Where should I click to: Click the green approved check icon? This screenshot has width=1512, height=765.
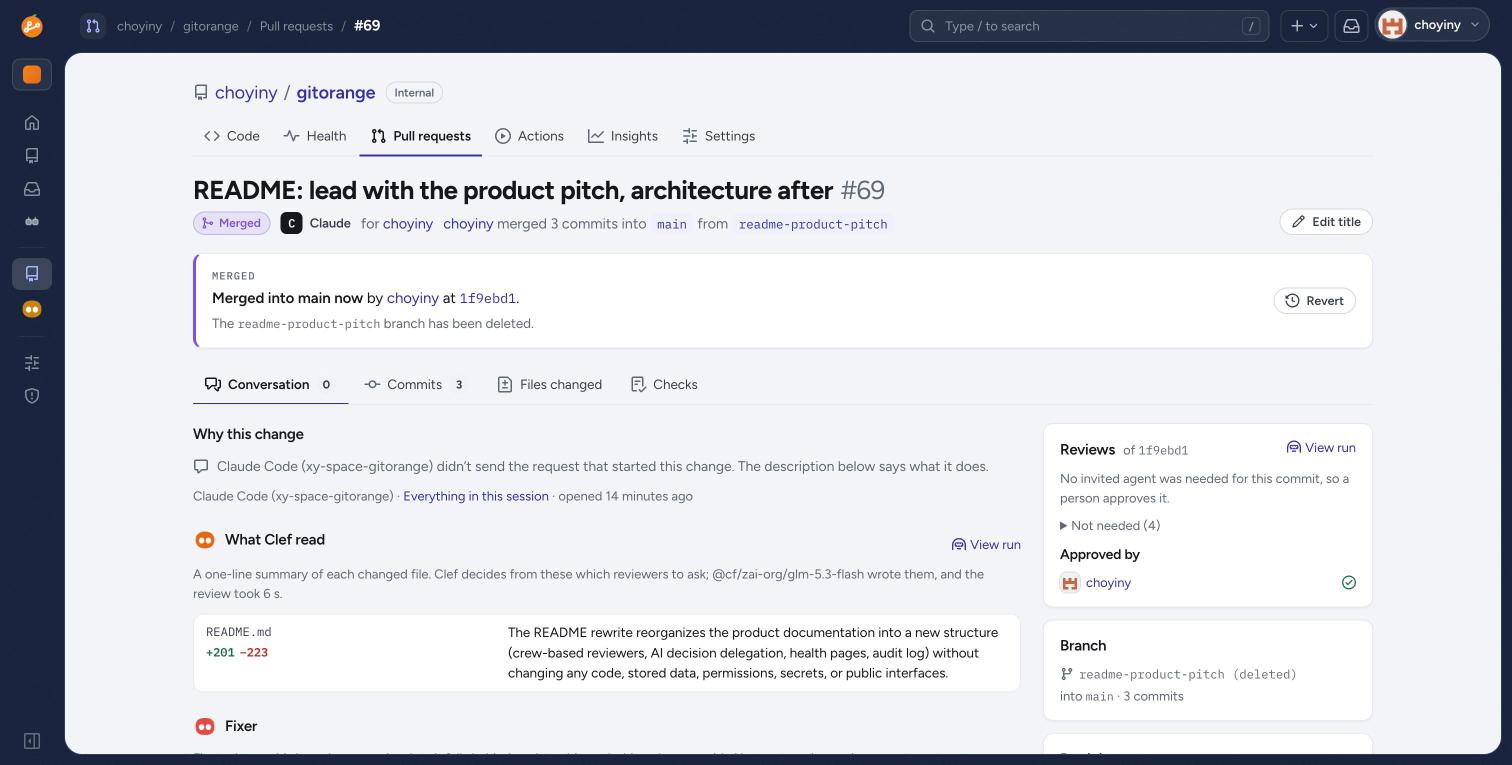[x=1349, y=583]
